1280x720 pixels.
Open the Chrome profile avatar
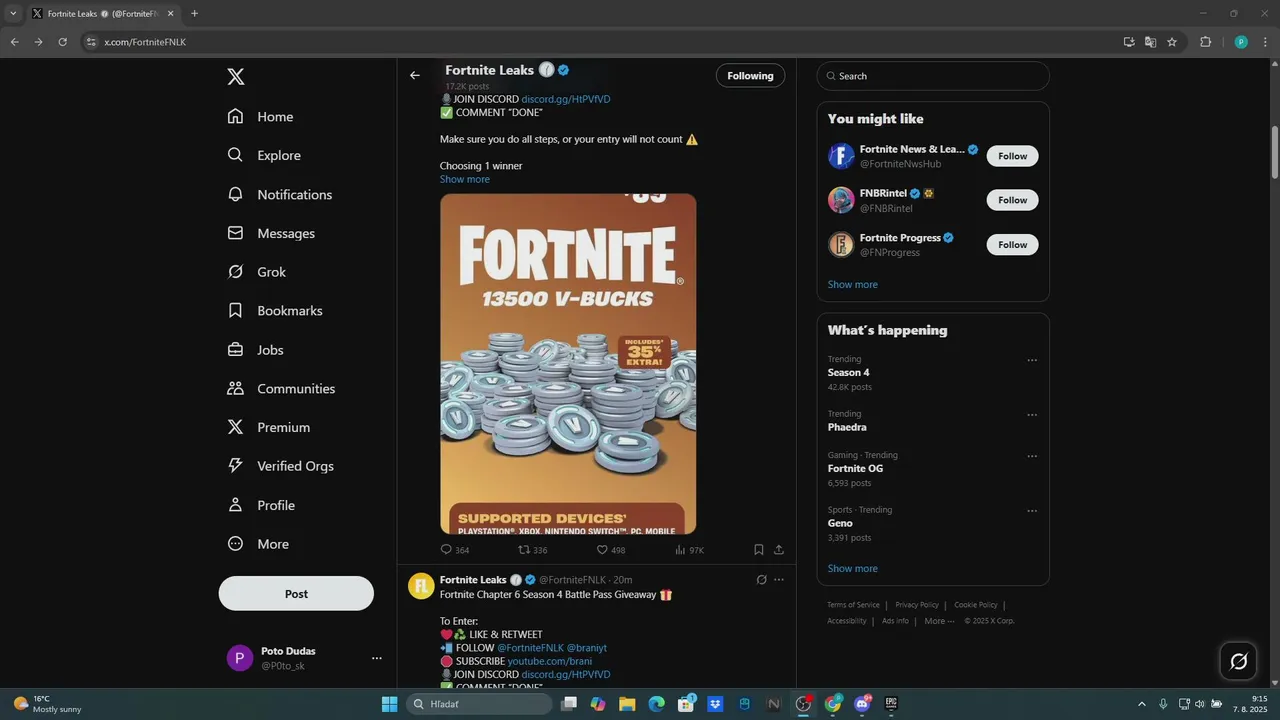(1241, 42)
